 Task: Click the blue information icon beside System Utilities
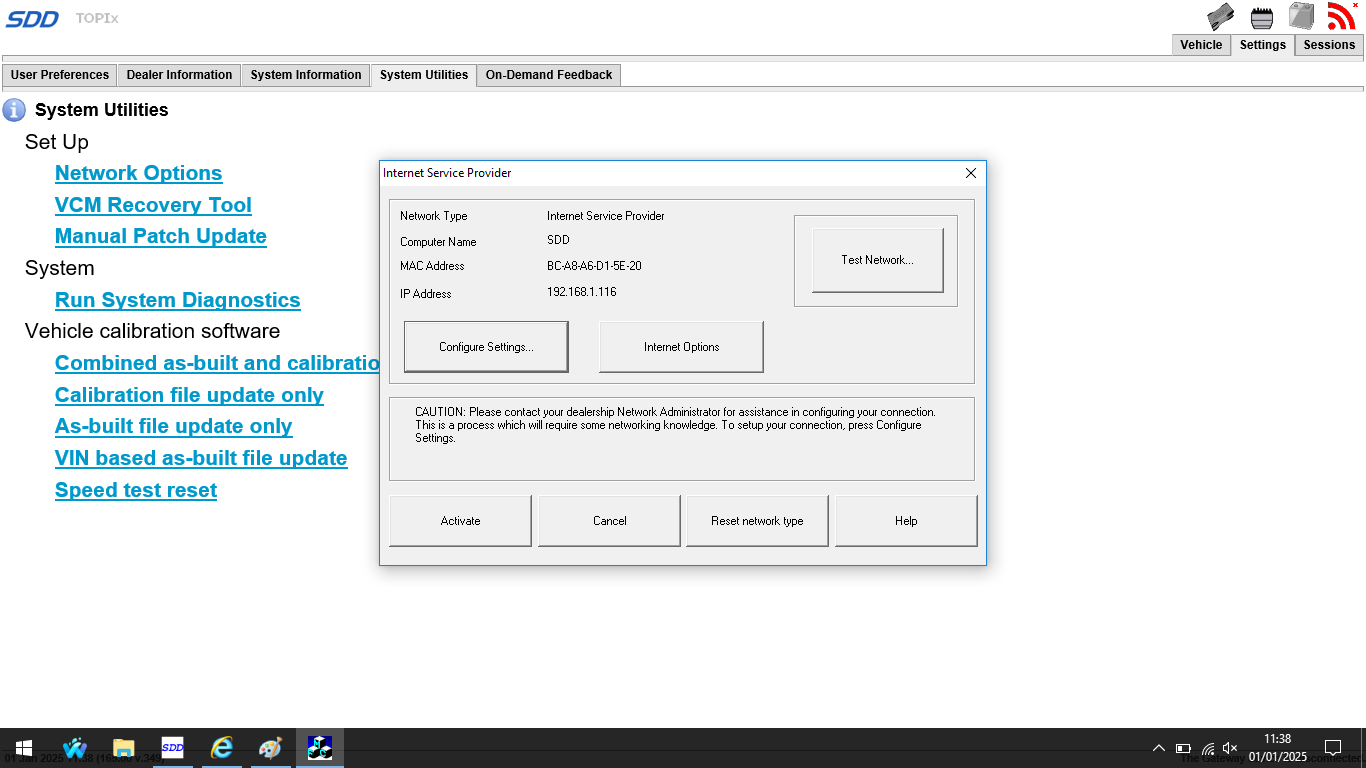tap(14, 109)
